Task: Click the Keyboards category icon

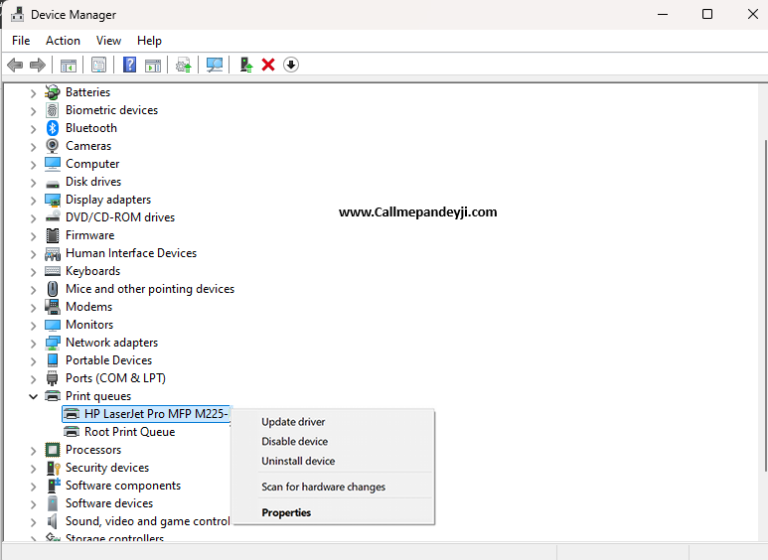Action: pyautogui.click(x=52, y=271)
